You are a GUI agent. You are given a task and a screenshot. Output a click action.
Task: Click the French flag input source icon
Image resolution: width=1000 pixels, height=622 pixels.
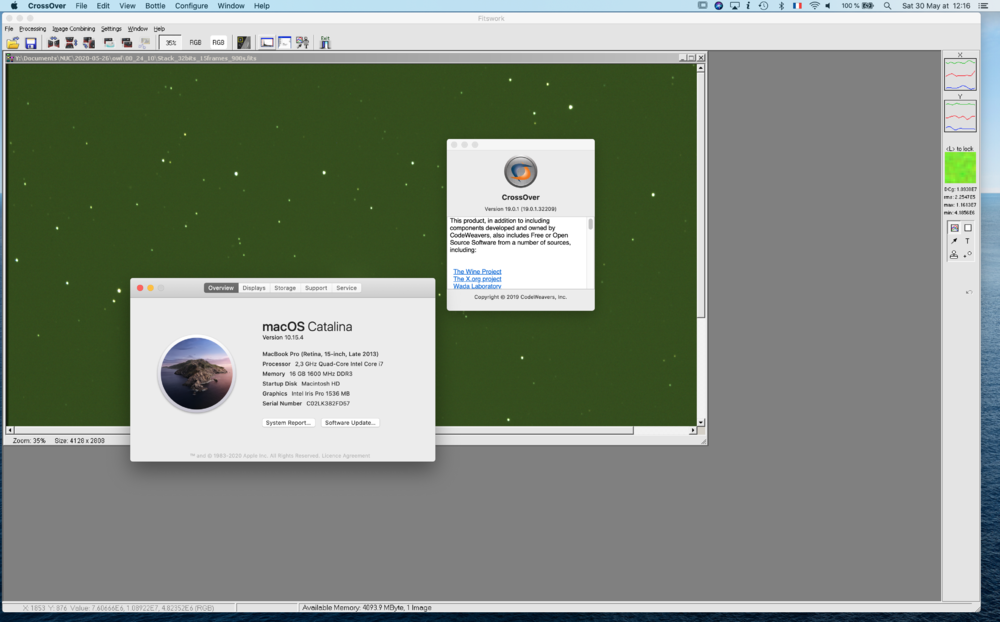click(x=797, y=6)
